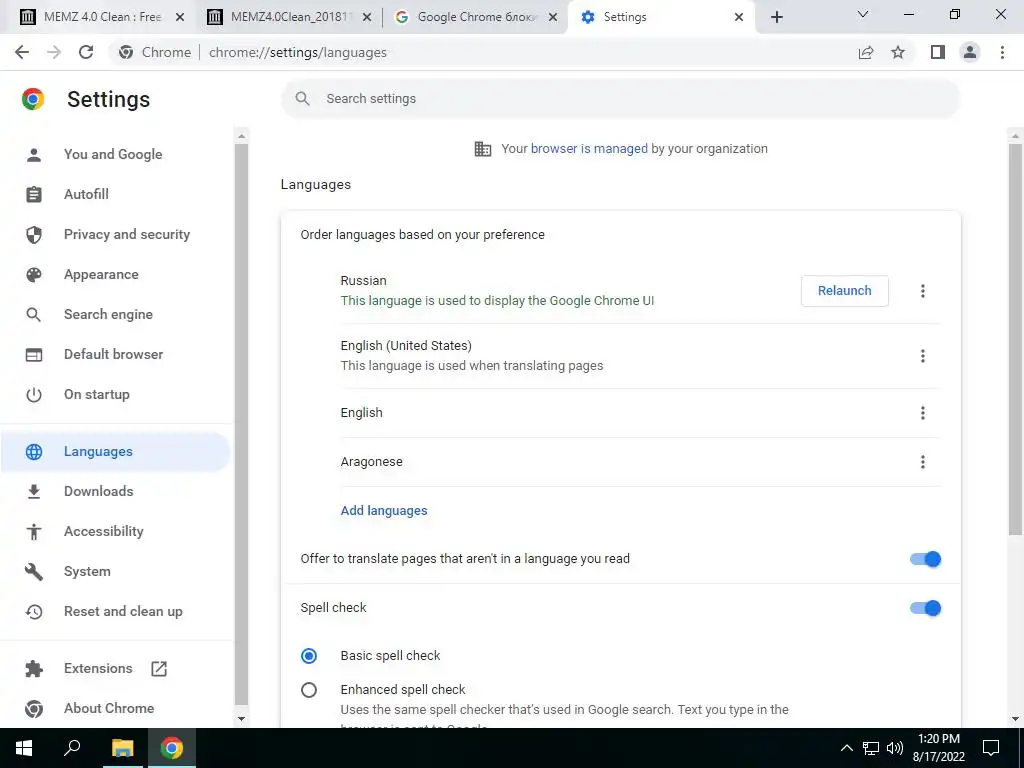Screen dimensions: 1024x768
Task: Click the share page icon in the address bar
Action: click(x=866, y=52)
